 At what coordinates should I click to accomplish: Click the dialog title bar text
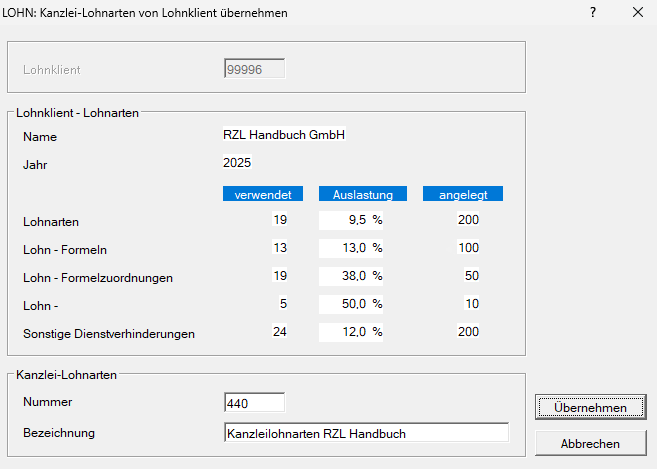(x=146, y=13)
